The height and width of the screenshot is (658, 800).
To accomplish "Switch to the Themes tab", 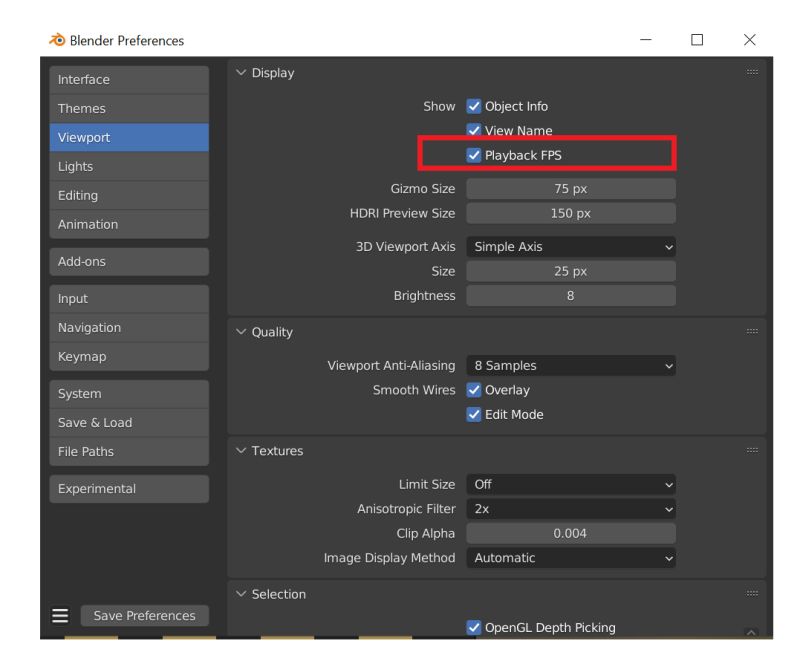I will pyautogui.click(x=129, y=109).
